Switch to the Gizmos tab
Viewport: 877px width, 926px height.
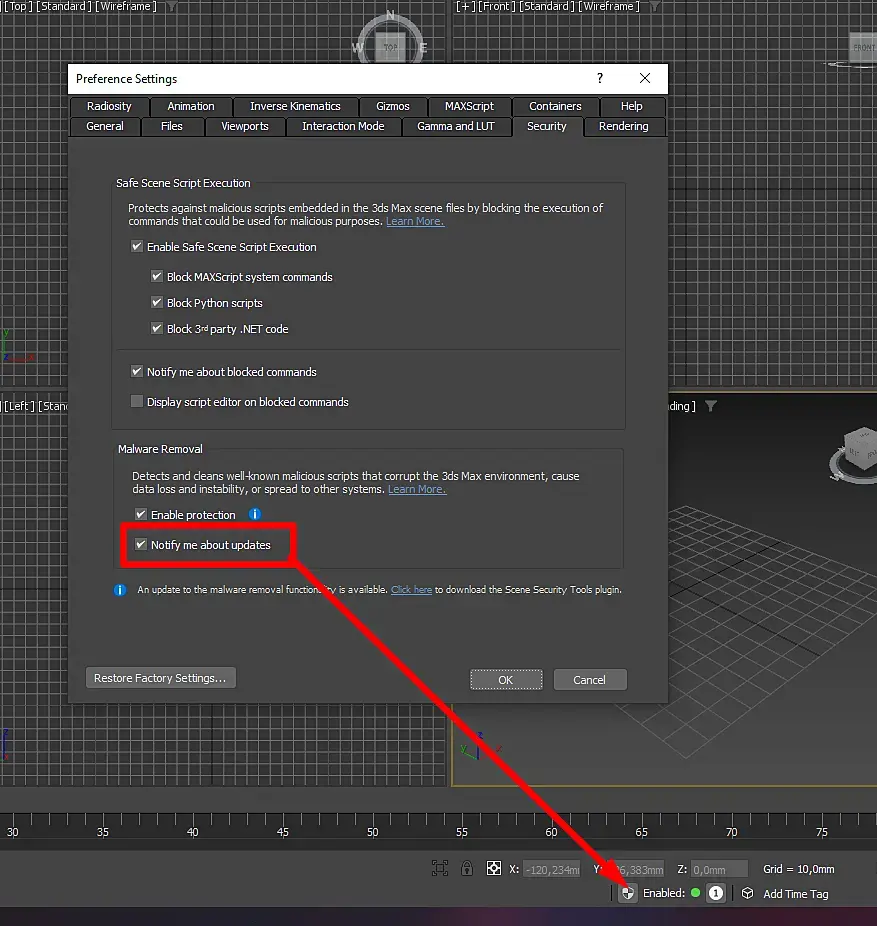point(393,106)
